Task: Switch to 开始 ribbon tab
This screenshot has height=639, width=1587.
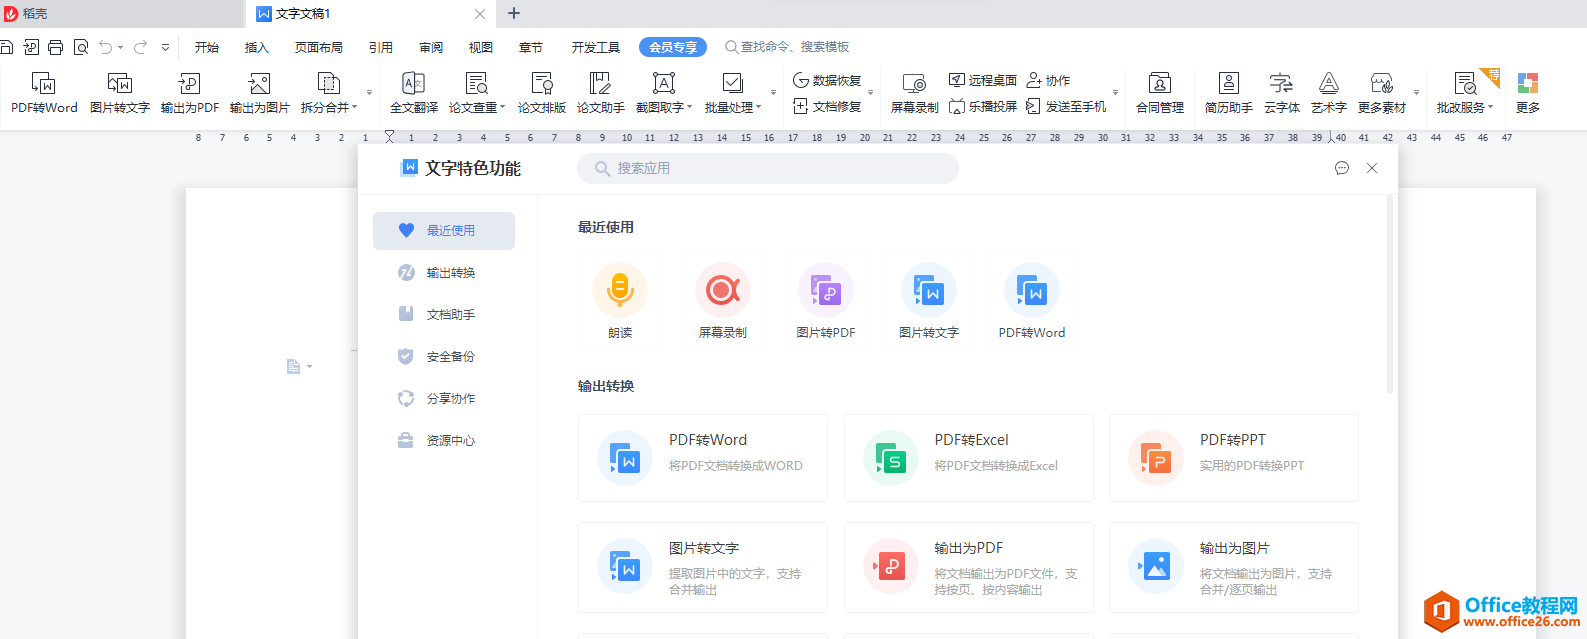Action: point(207,47)
